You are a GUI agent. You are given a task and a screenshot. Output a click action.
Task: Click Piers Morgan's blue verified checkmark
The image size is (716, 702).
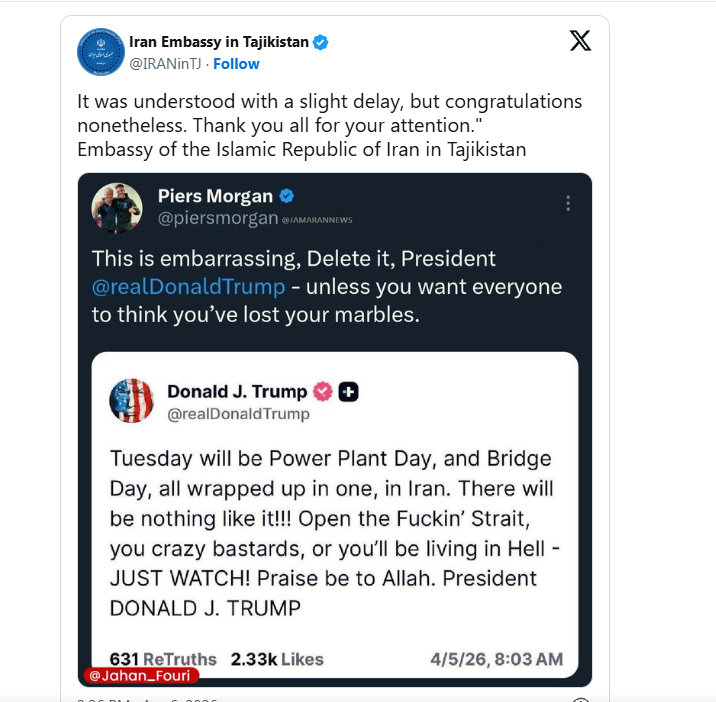[287, 196]
